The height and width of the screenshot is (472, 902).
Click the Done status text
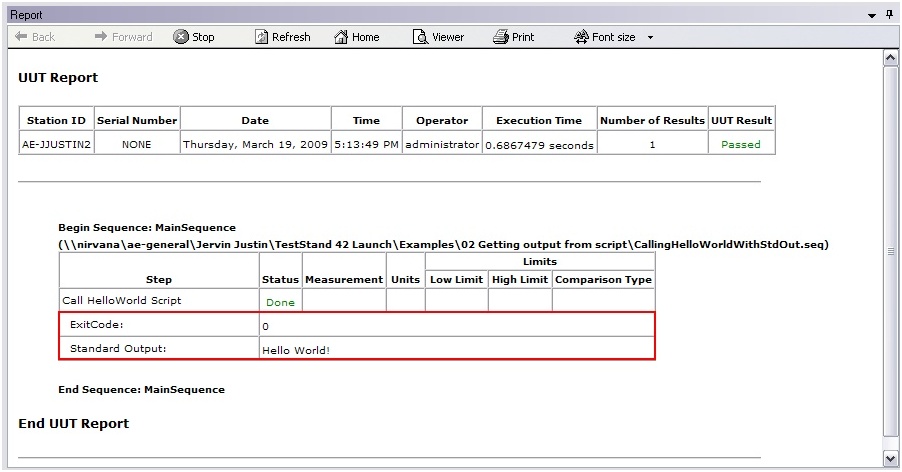pyautogui.click(x=280, y=302)
